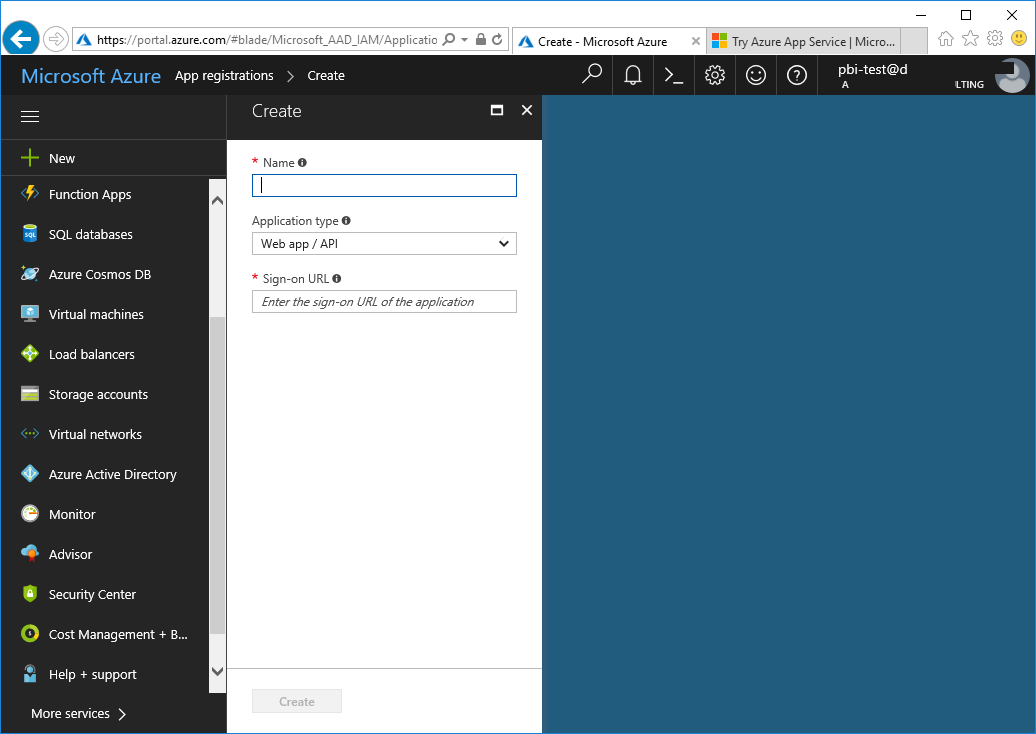Click New in the sidebar

(113, 158)
